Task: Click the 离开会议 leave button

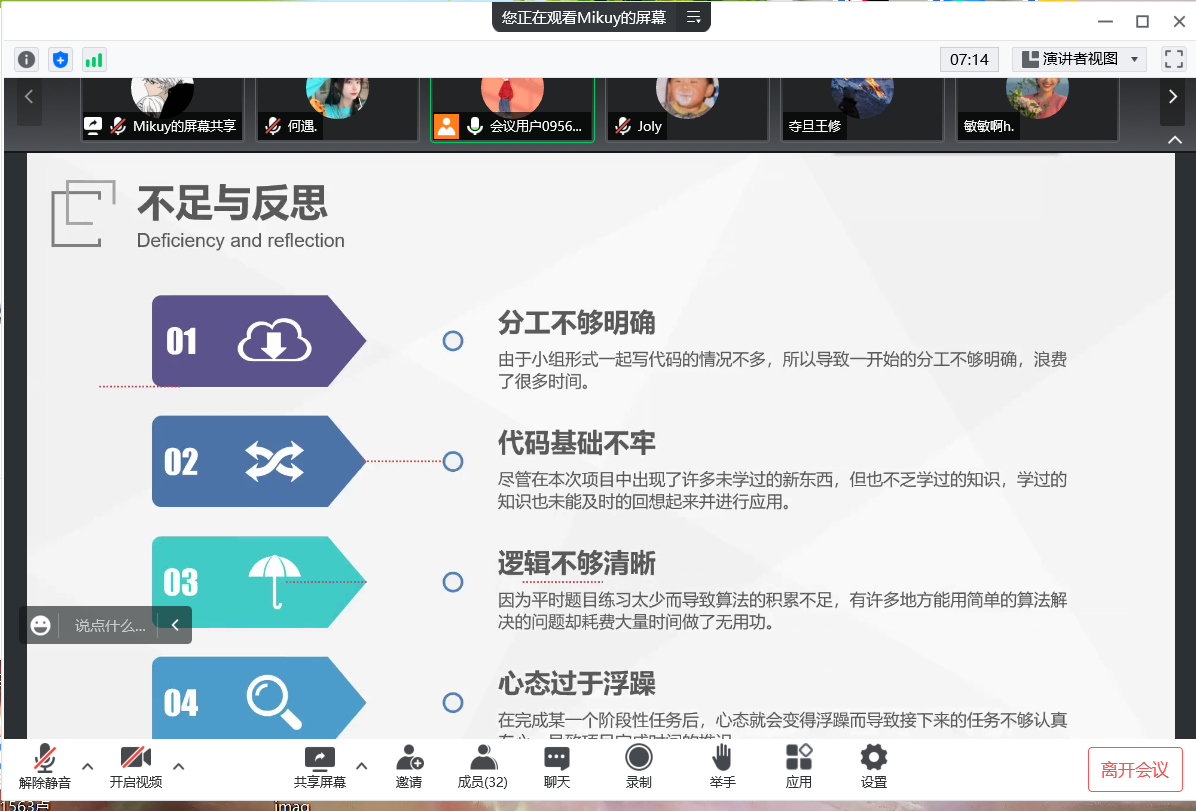Action: (x=1135, y=769)
